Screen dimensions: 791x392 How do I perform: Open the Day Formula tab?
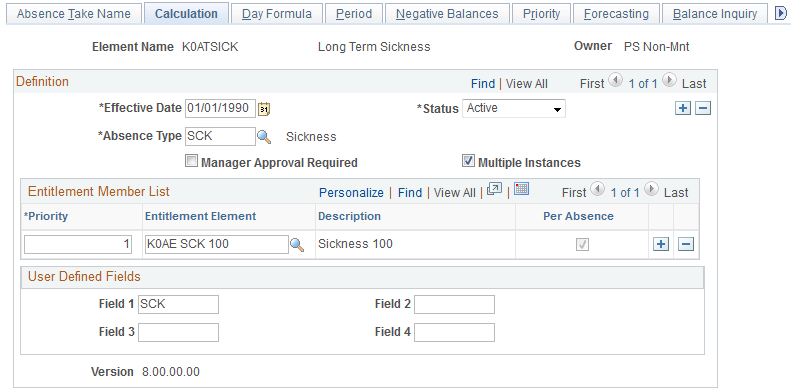pyautogui.click(x=277, y=14)
